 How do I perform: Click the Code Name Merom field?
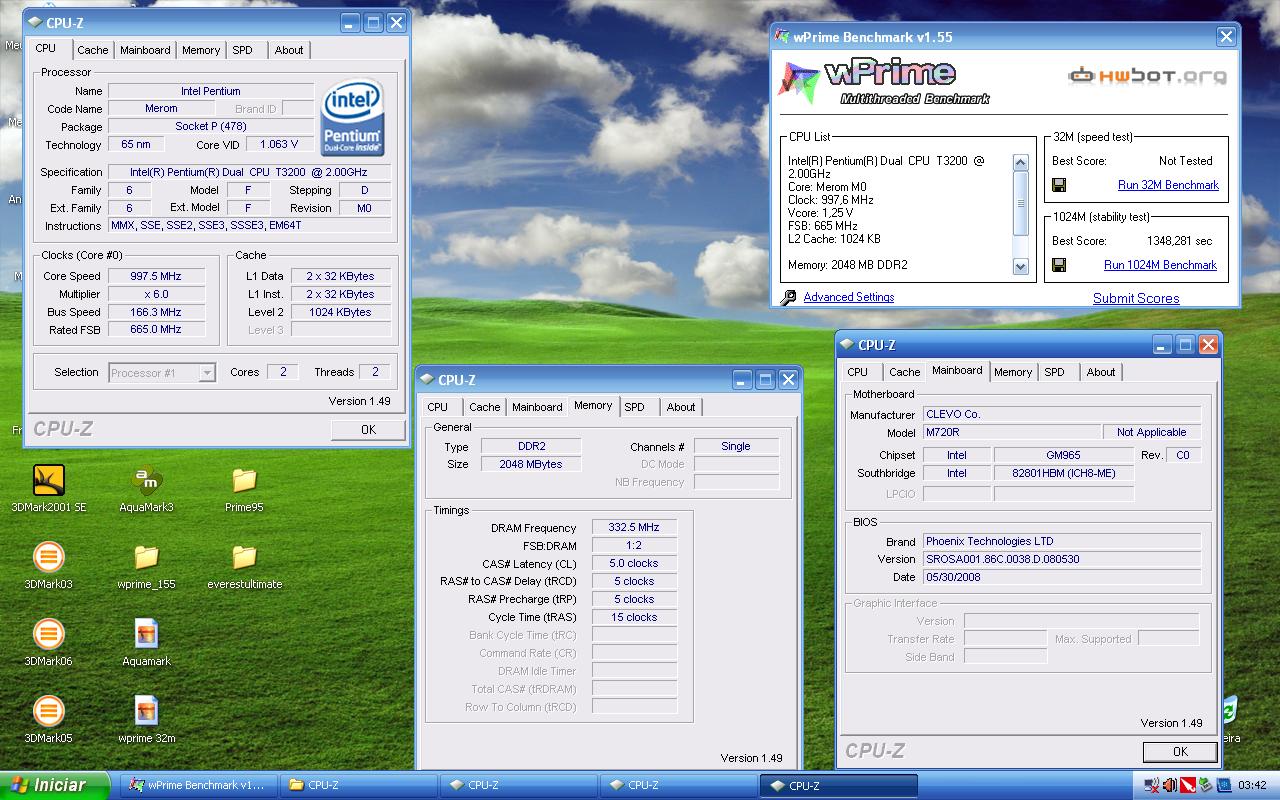pyautogui.click(x=162, y=109)
